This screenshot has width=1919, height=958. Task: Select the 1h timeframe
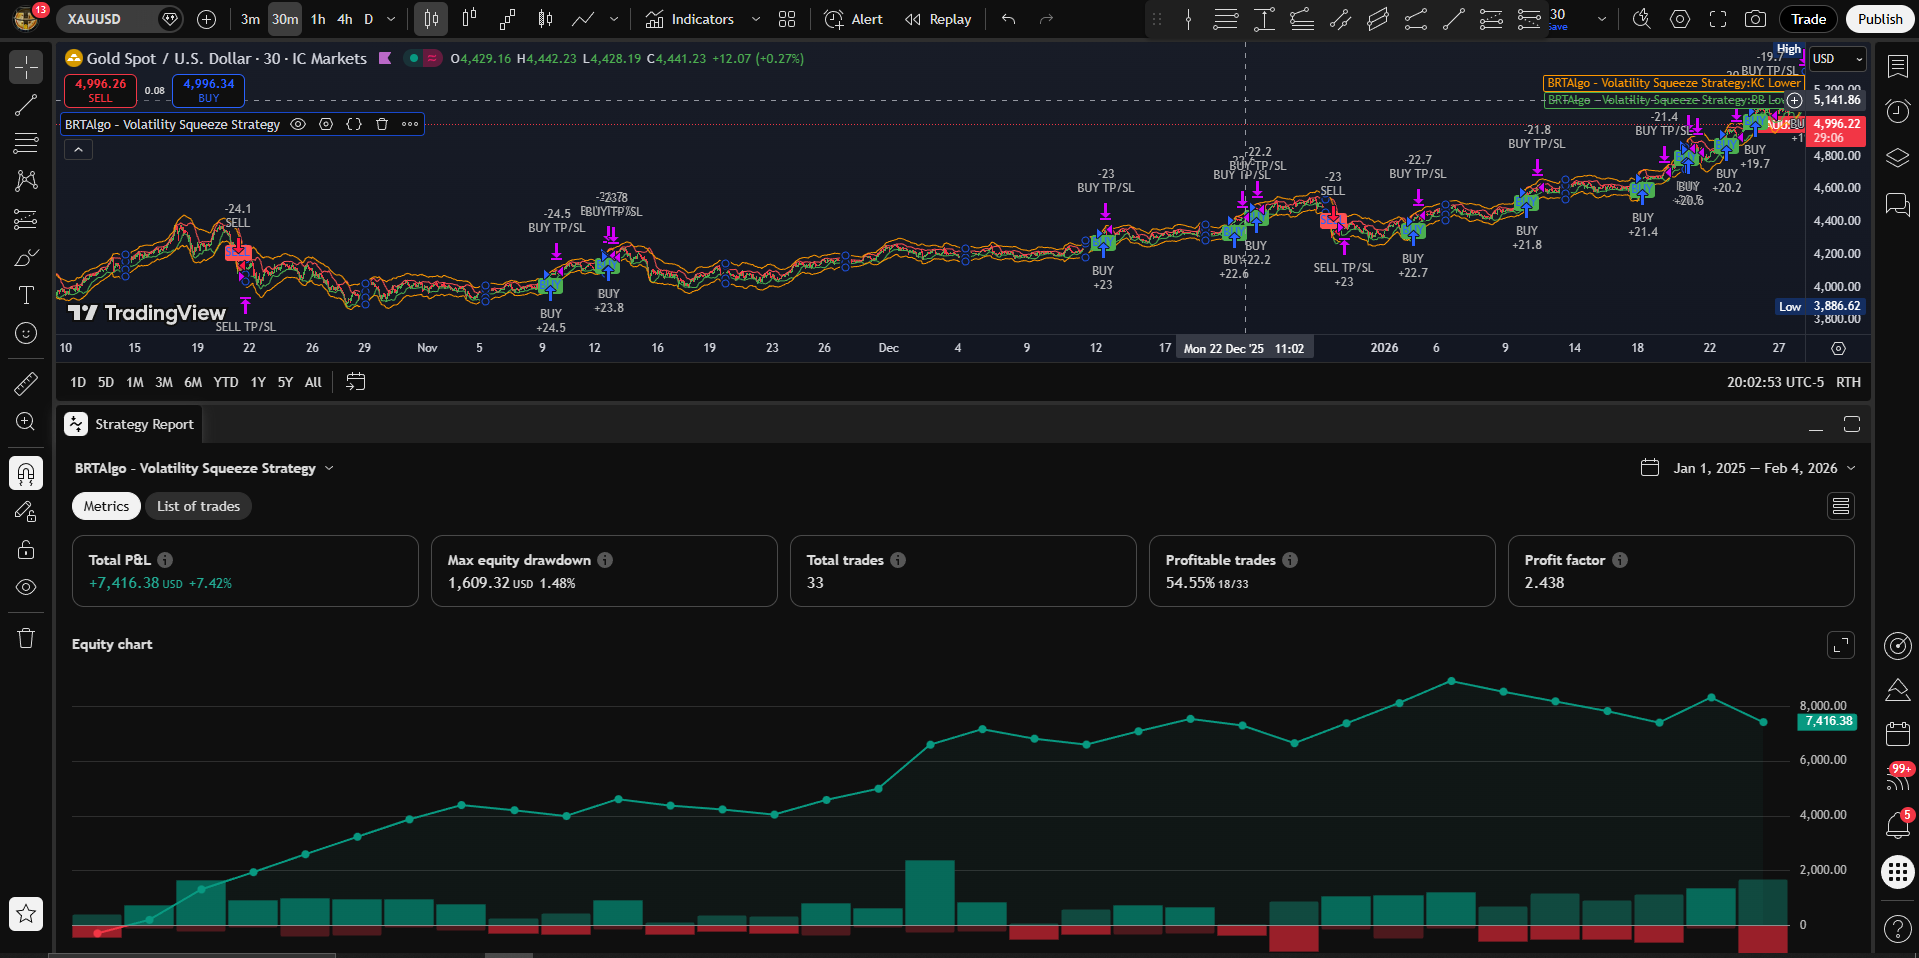(x=318, y=19)
